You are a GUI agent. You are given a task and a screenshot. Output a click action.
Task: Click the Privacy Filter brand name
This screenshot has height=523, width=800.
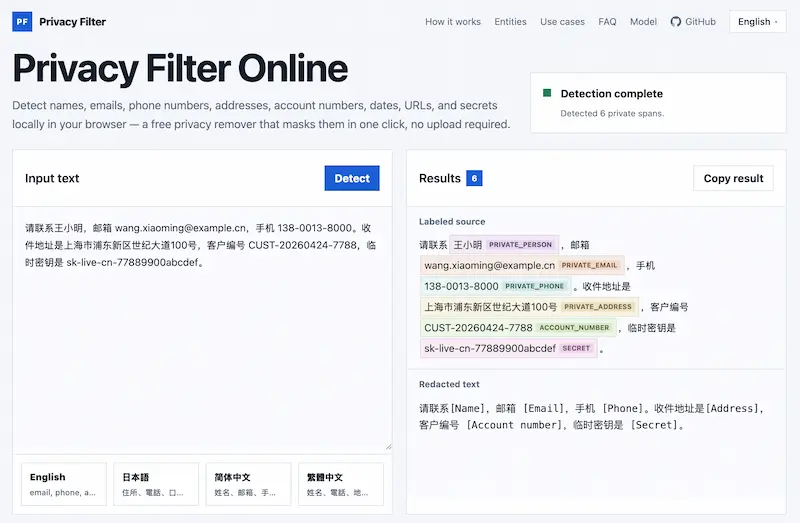point(72,21)
